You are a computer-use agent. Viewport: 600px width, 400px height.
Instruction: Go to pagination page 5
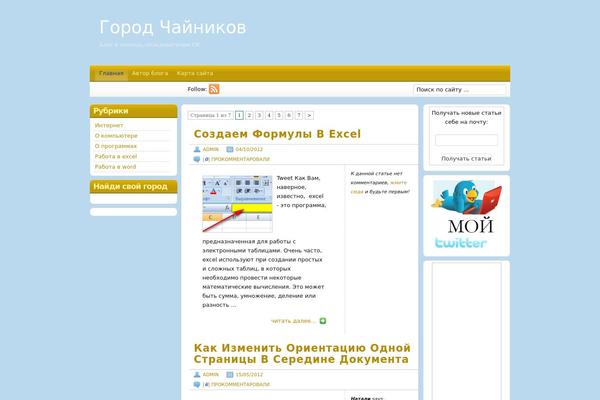click(279, 115)
